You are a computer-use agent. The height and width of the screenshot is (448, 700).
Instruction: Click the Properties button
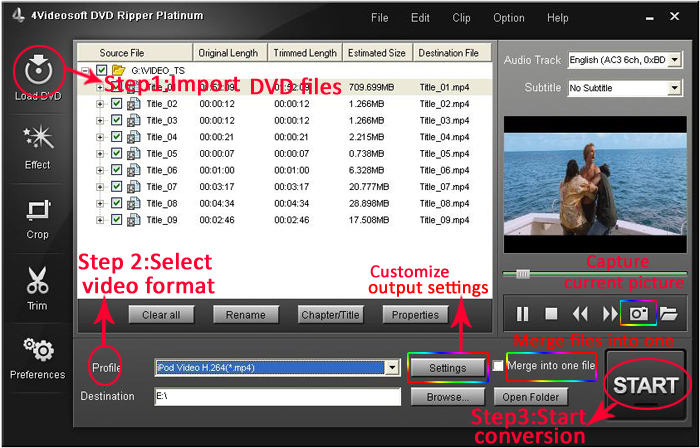(415, 315)
